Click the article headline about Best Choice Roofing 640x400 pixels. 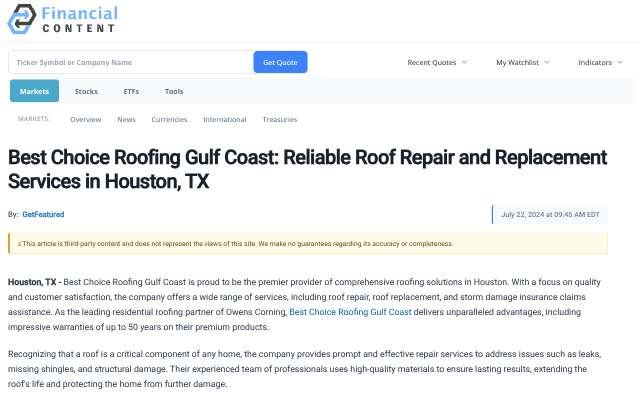click(307, 169)
